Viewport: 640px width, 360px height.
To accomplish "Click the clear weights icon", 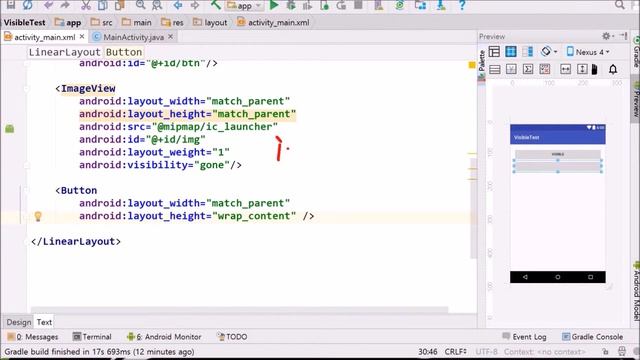I will [544, 69].
